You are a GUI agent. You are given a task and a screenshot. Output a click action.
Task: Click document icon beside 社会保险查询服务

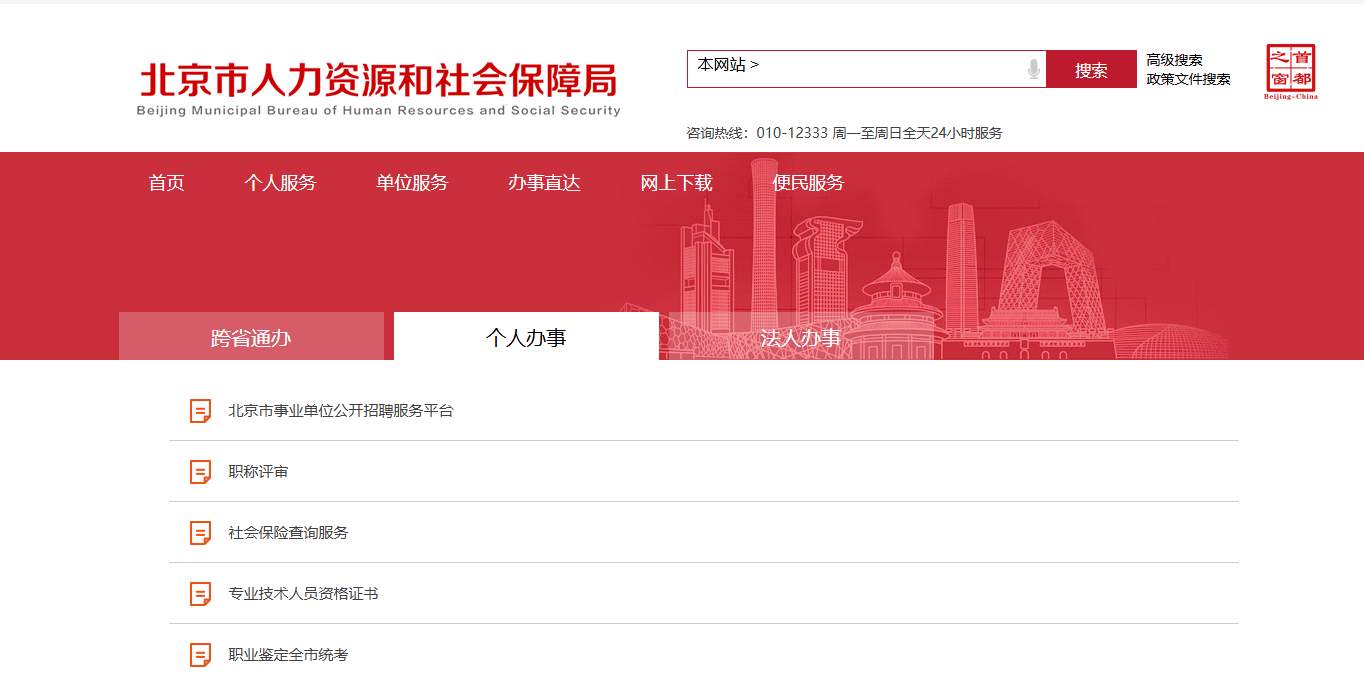tap(201, 533)
